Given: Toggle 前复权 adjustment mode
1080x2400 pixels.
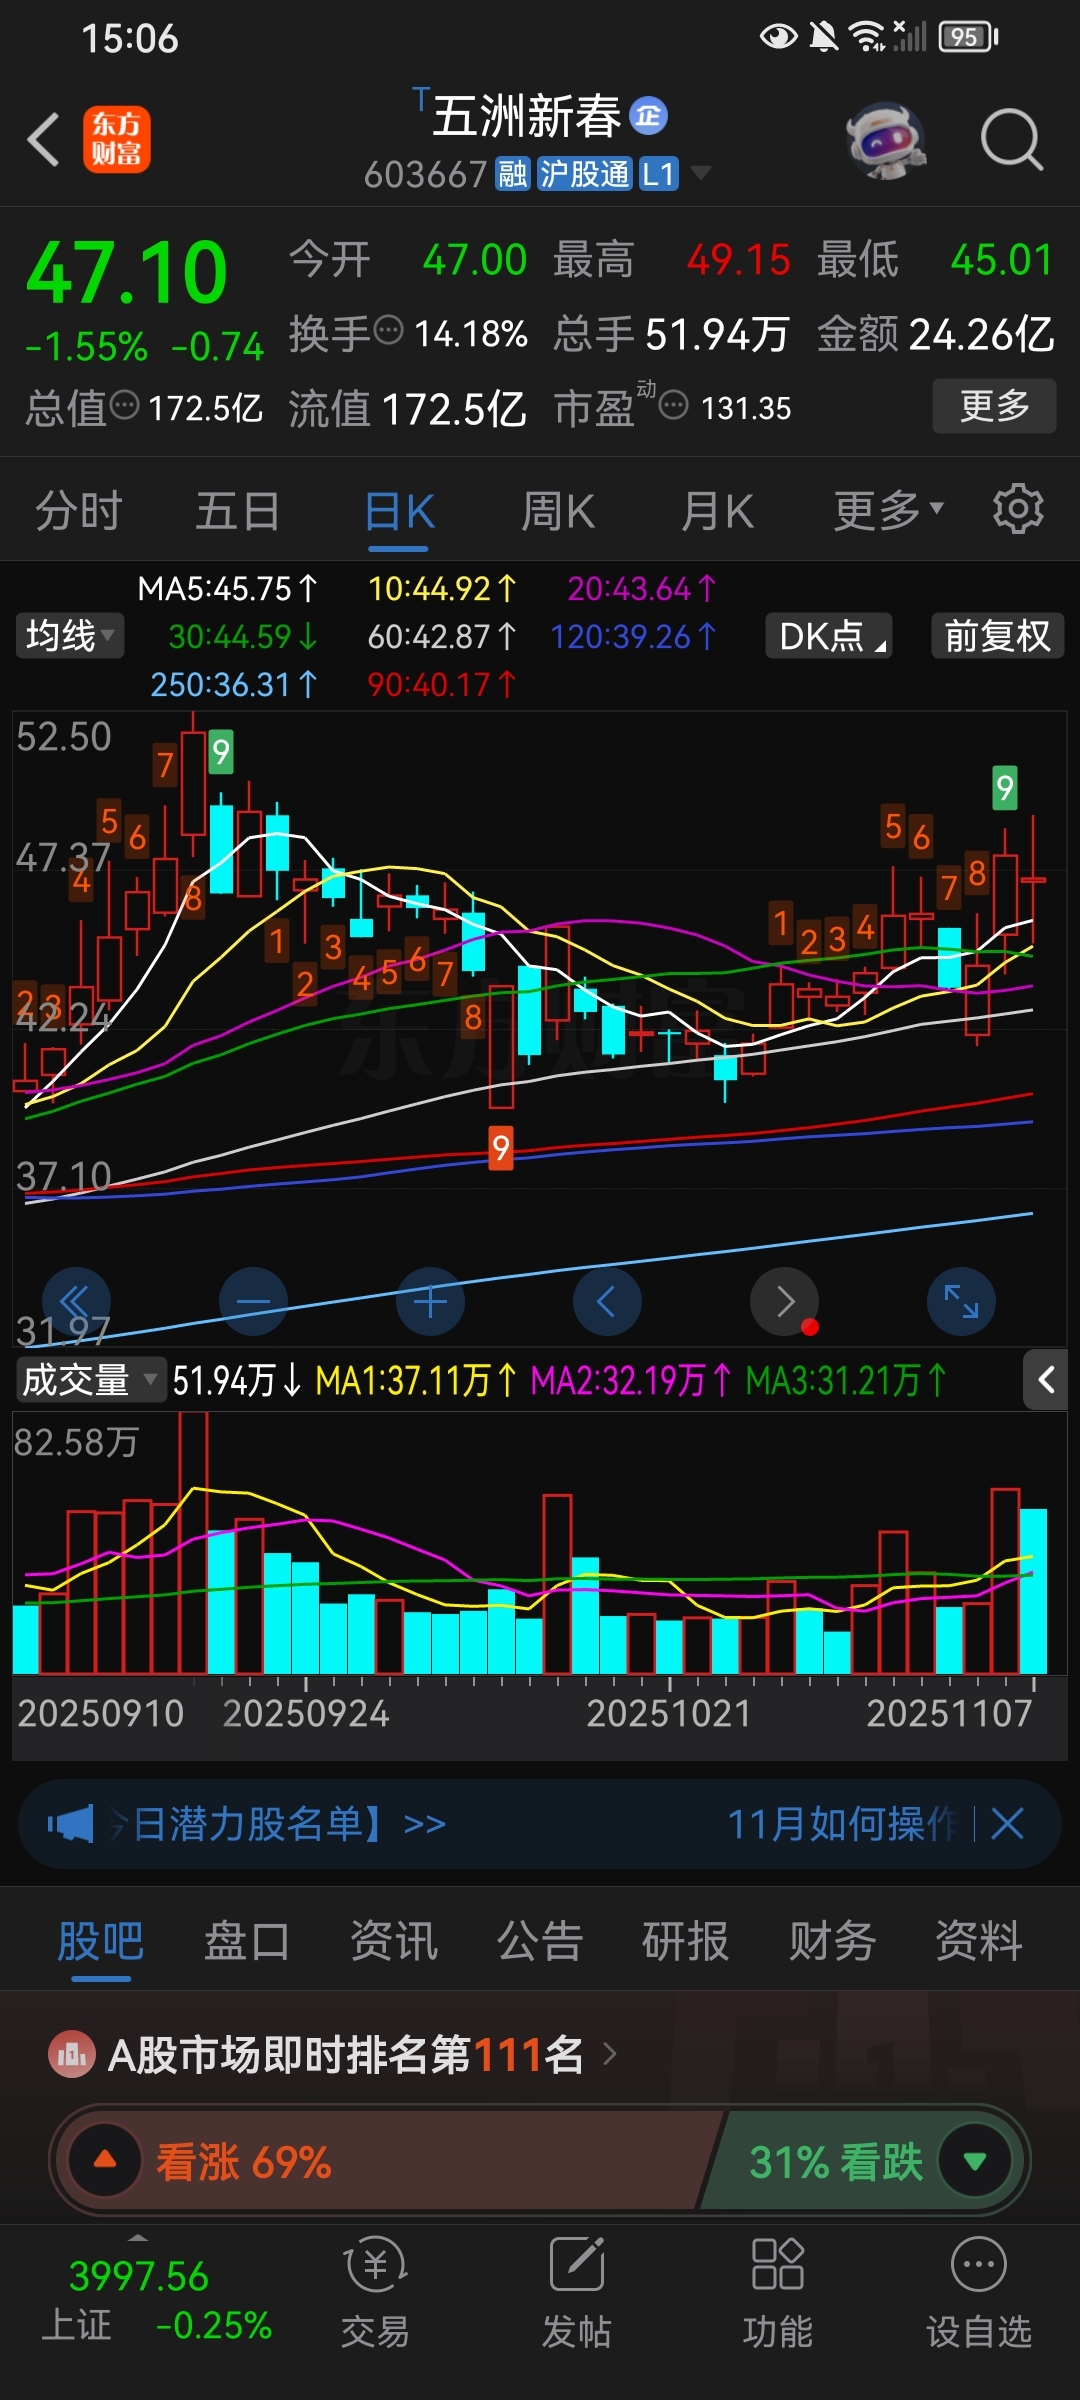Looking at the screenshot, I should coord(997,636).
